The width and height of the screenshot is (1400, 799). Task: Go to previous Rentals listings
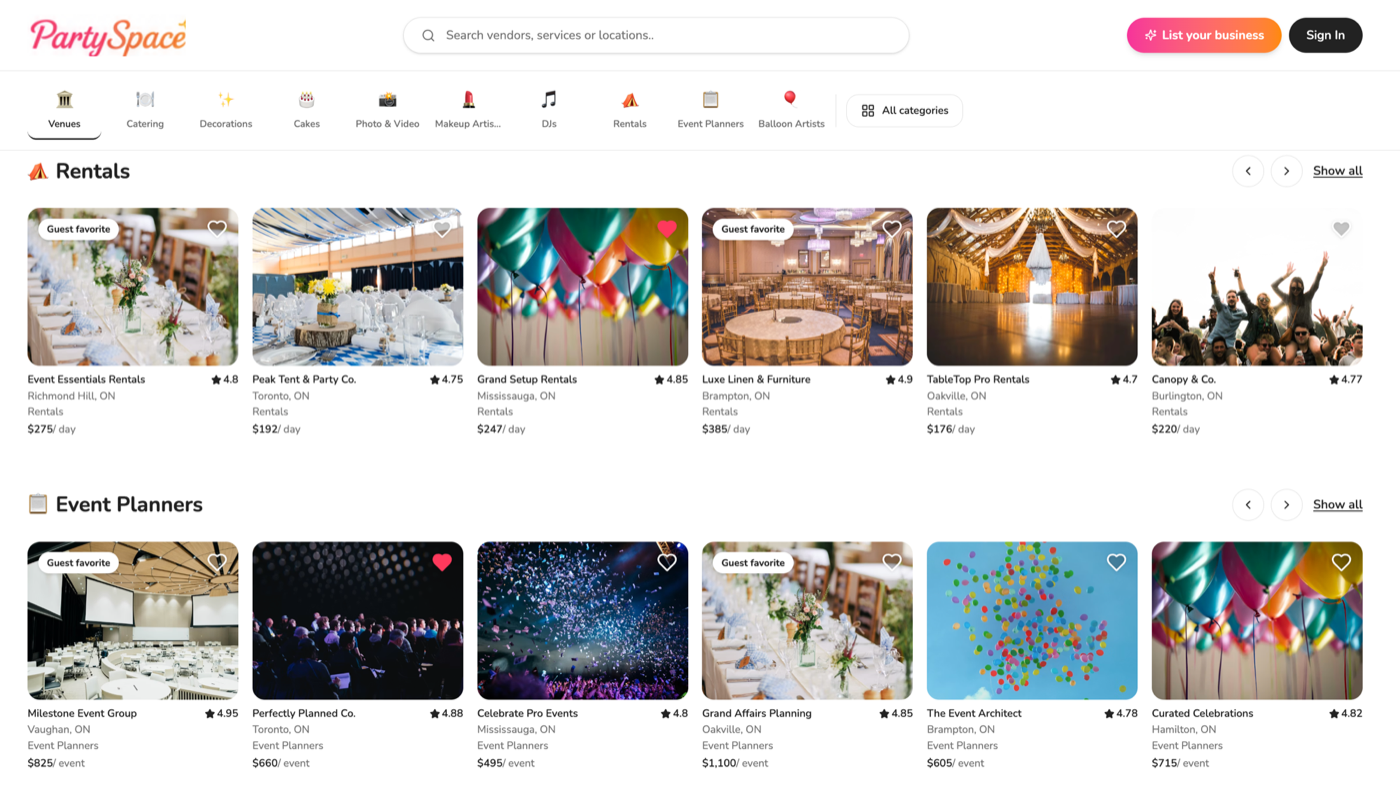[1248, 171]
